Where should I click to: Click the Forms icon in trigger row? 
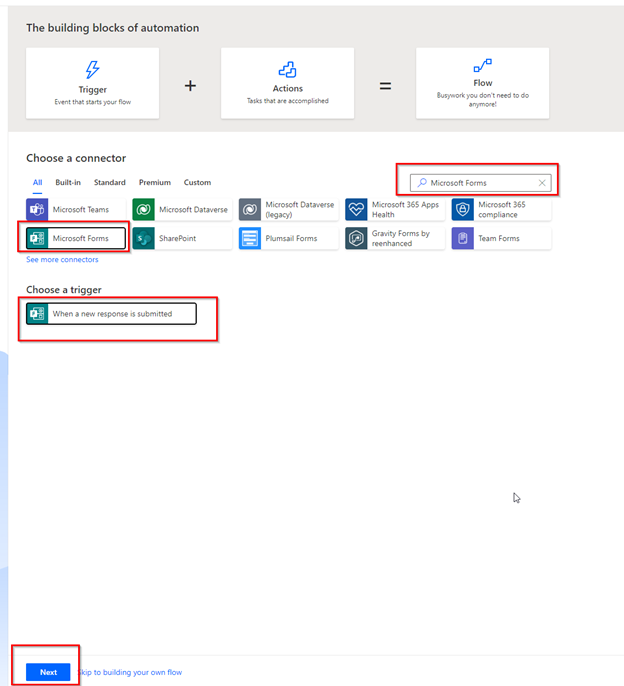tap(37, 314)
